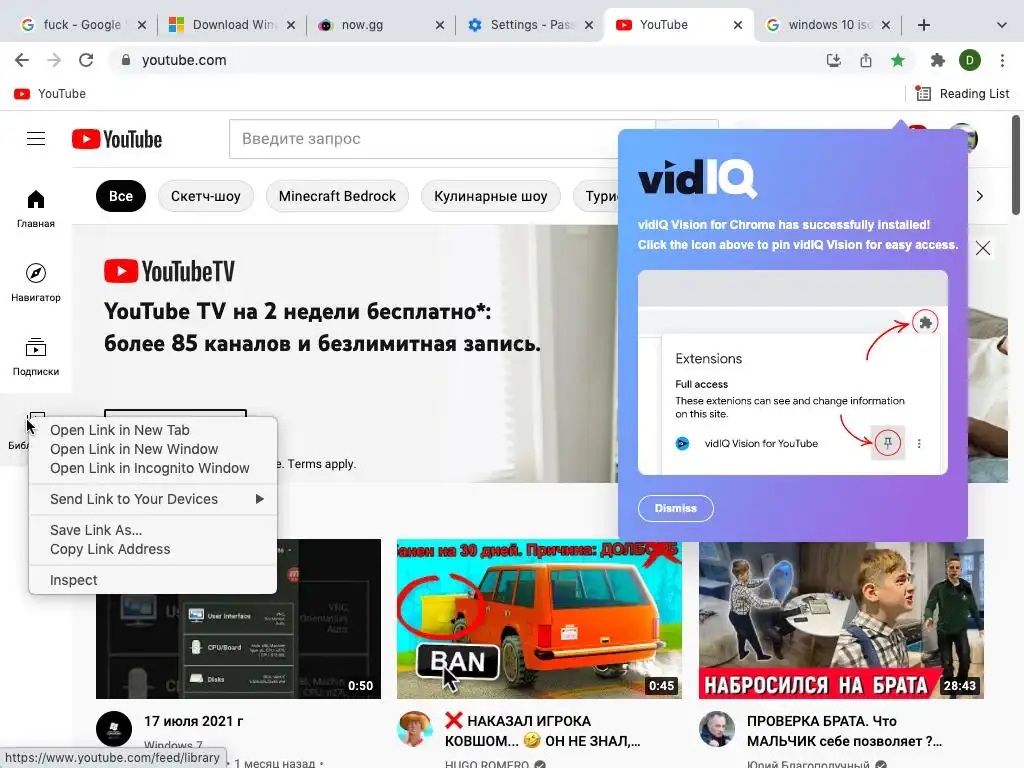The height and width of the screenshot is (768, 1024).
Task: Open Chrome profile D avatar
Action: pyautogui.click(x=970, y=61)
